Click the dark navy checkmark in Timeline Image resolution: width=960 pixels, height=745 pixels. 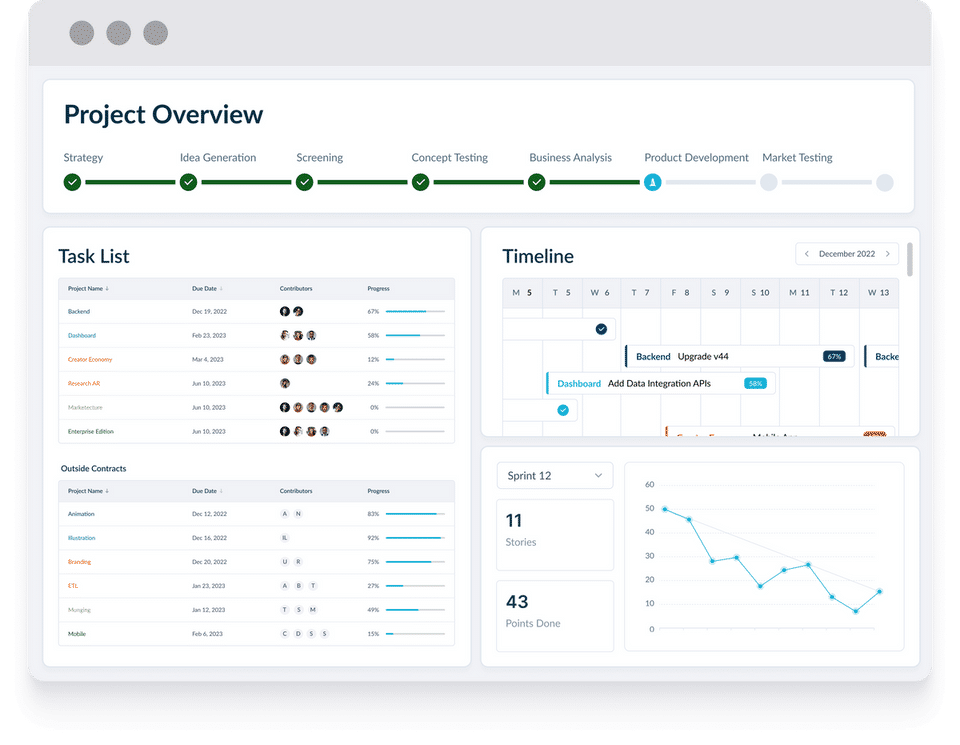[x=601, y=329]
